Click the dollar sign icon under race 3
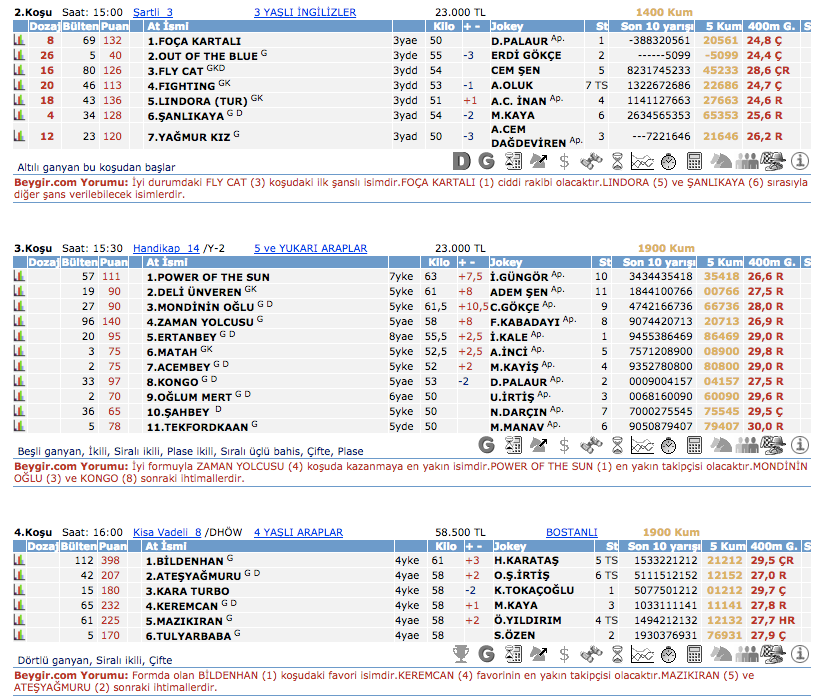This screenshot has height=700, width=830. tap(565, 444)
